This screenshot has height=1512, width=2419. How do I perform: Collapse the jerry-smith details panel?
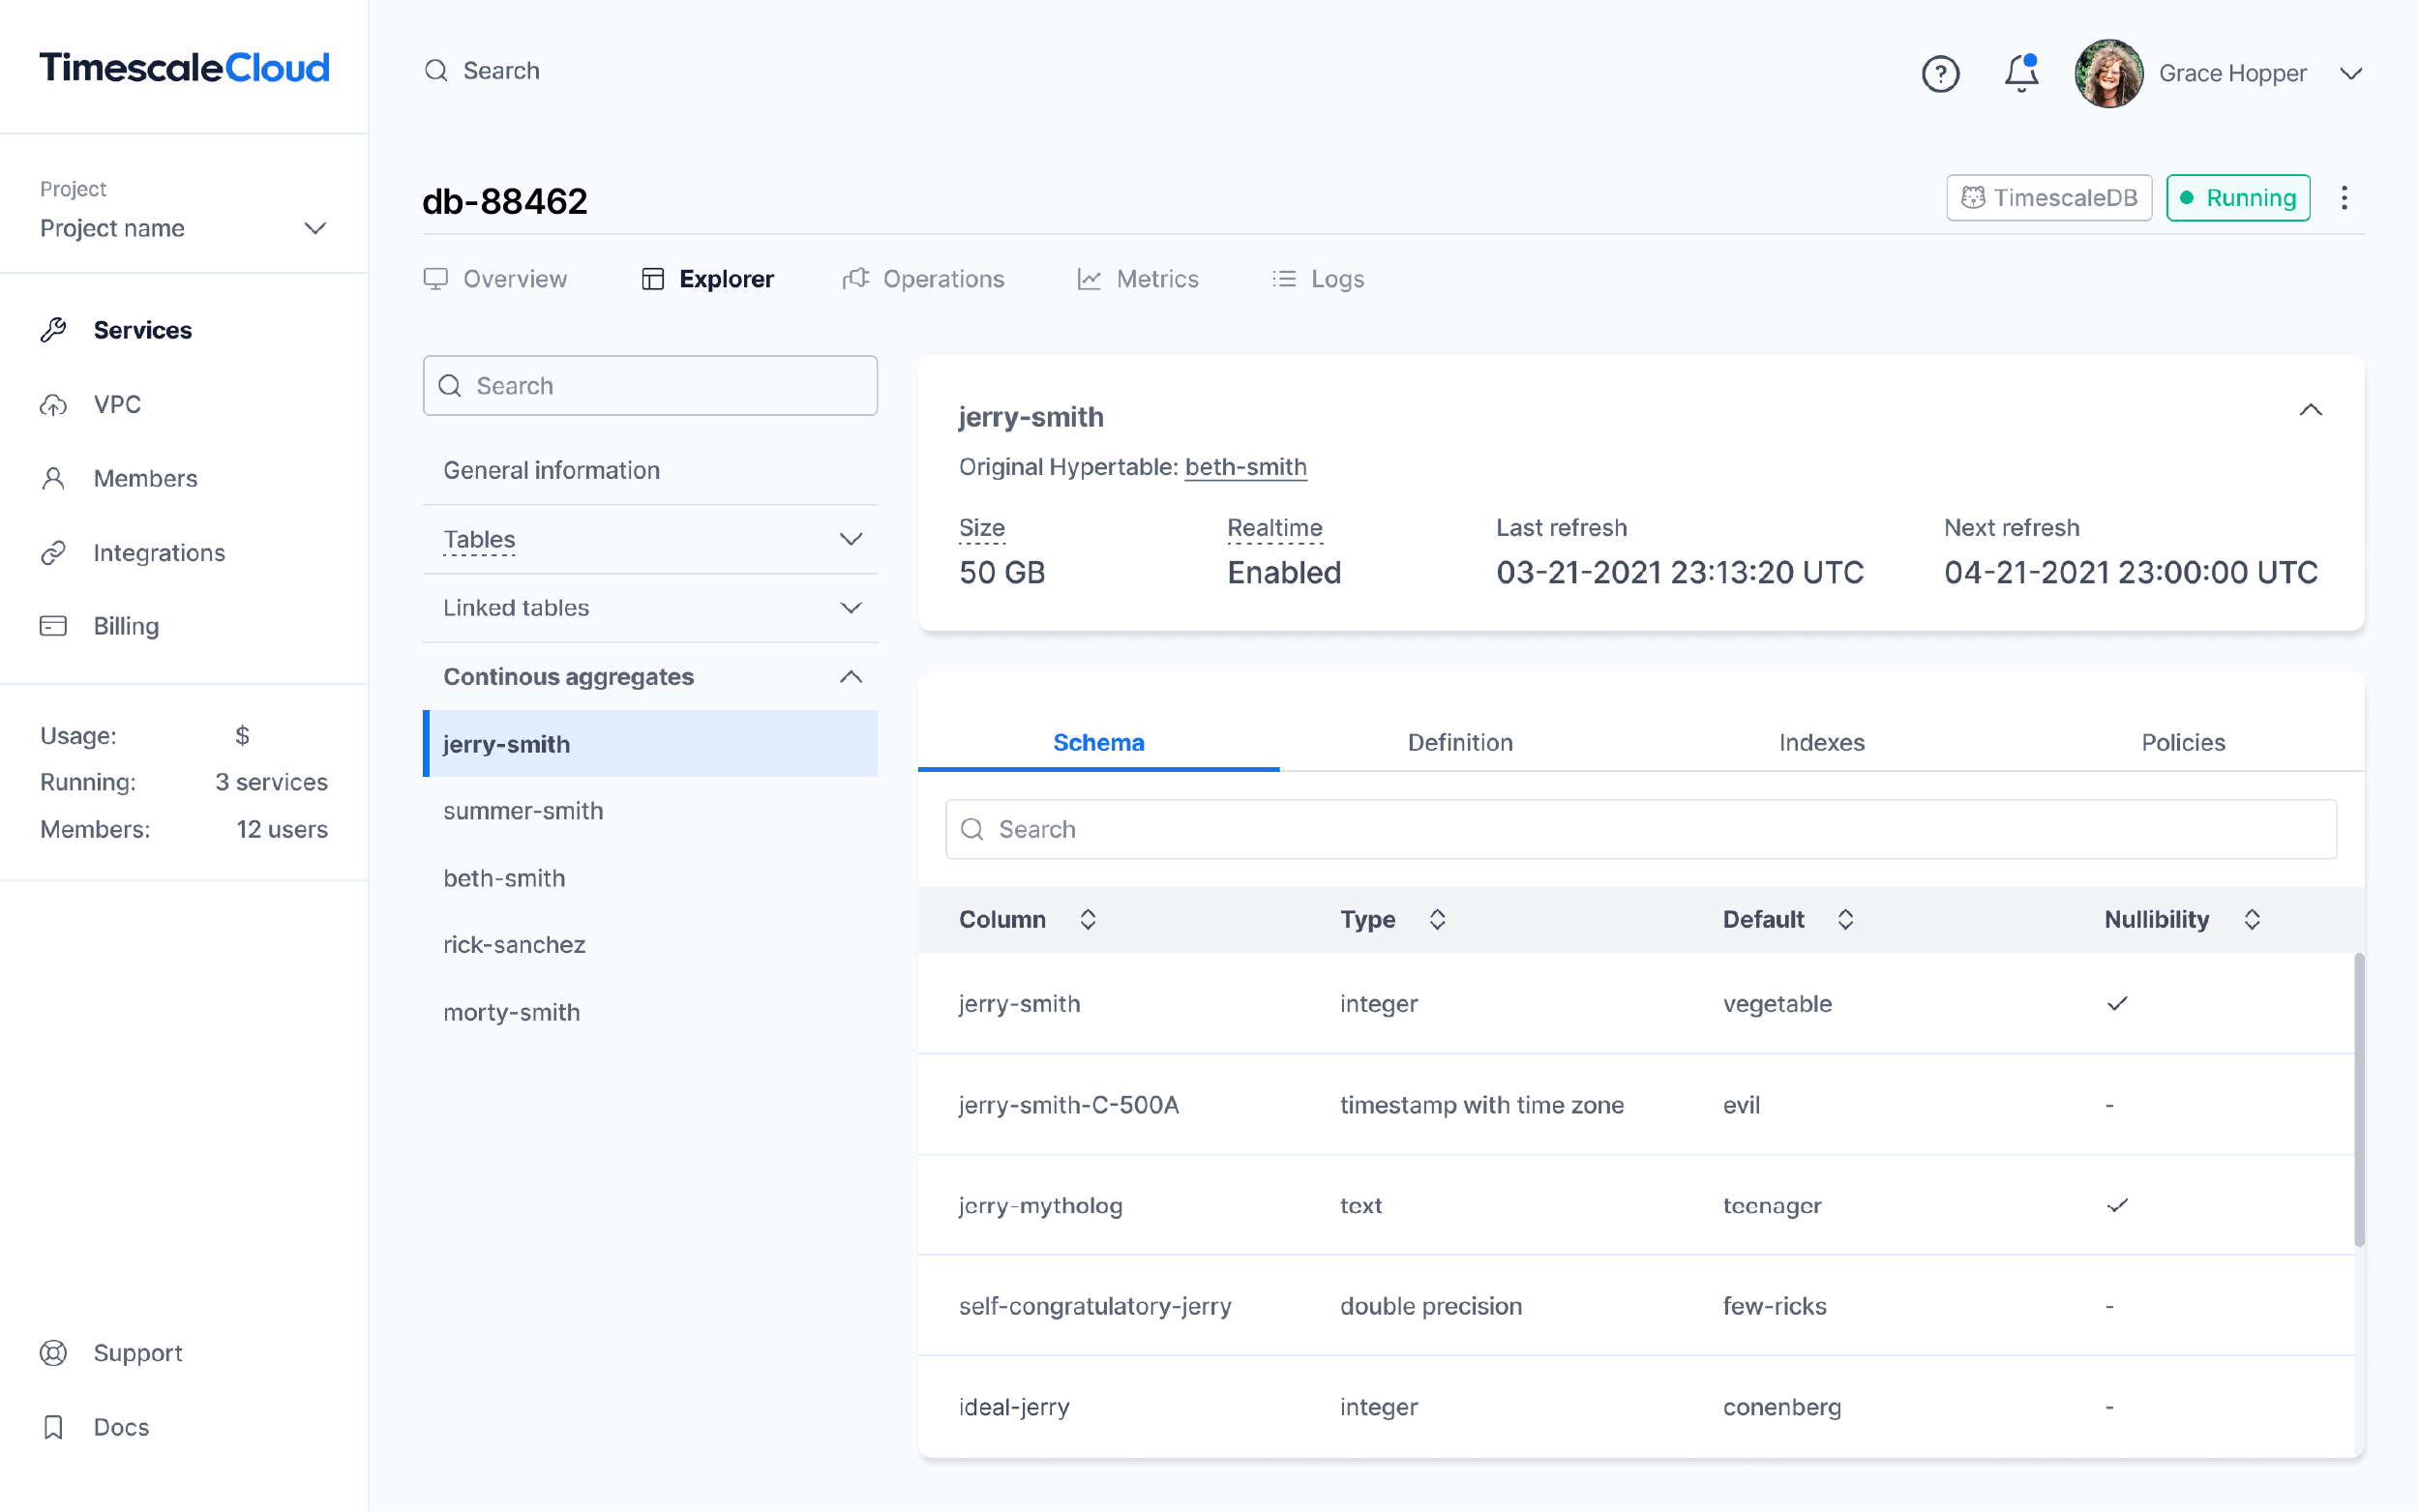(2310, 409)
